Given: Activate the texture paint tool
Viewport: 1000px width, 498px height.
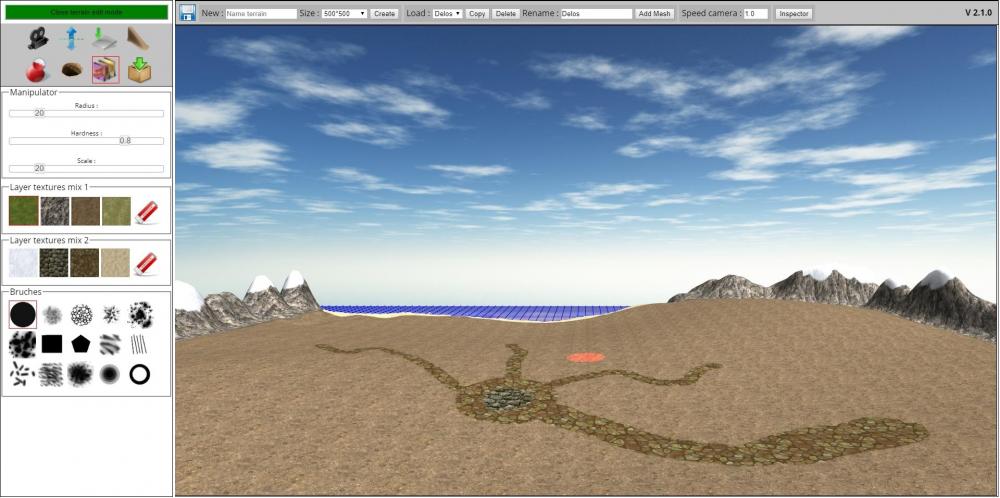Looking at the screenshot, I should [x=105, y=70].
